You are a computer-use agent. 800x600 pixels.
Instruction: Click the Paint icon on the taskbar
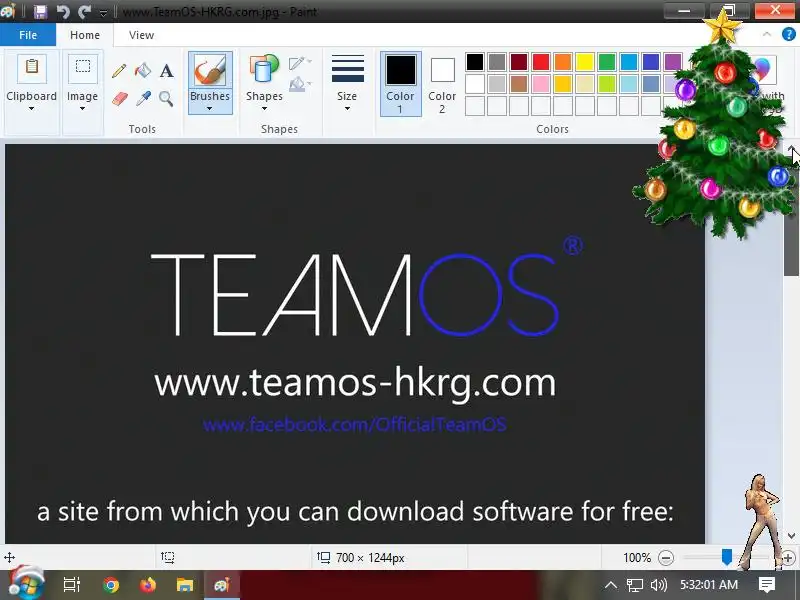(x=222, y=585)
